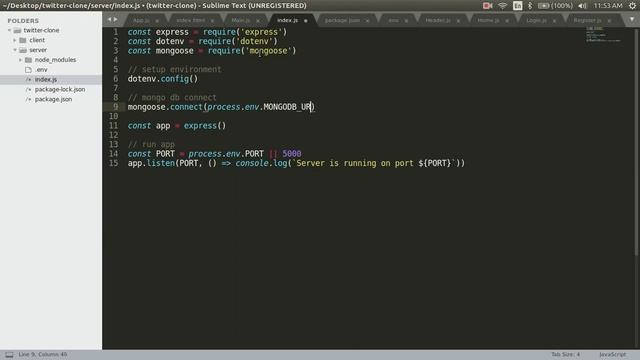Click the client folder icon

(x=23, y=40)
